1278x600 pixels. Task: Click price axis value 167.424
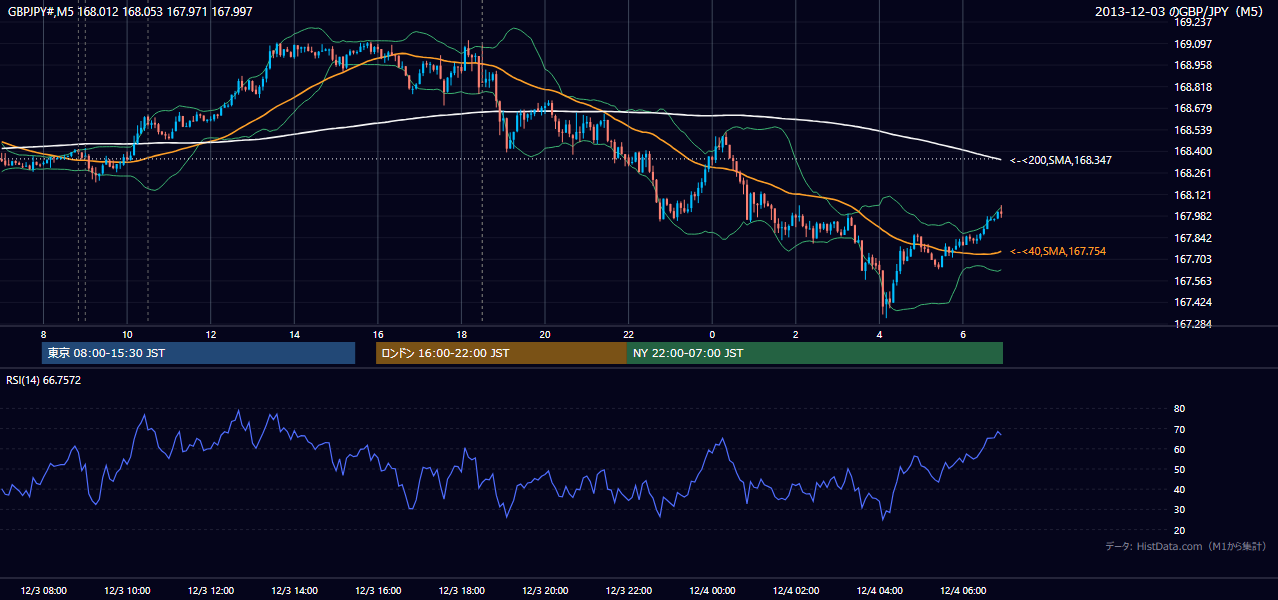click(1193, 302)
